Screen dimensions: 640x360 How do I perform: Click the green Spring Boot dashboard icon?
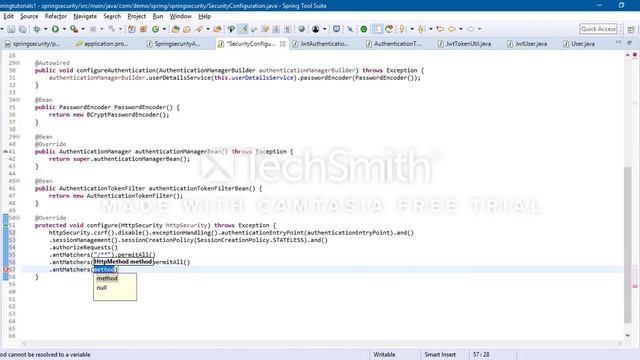(x=364, y=29)
